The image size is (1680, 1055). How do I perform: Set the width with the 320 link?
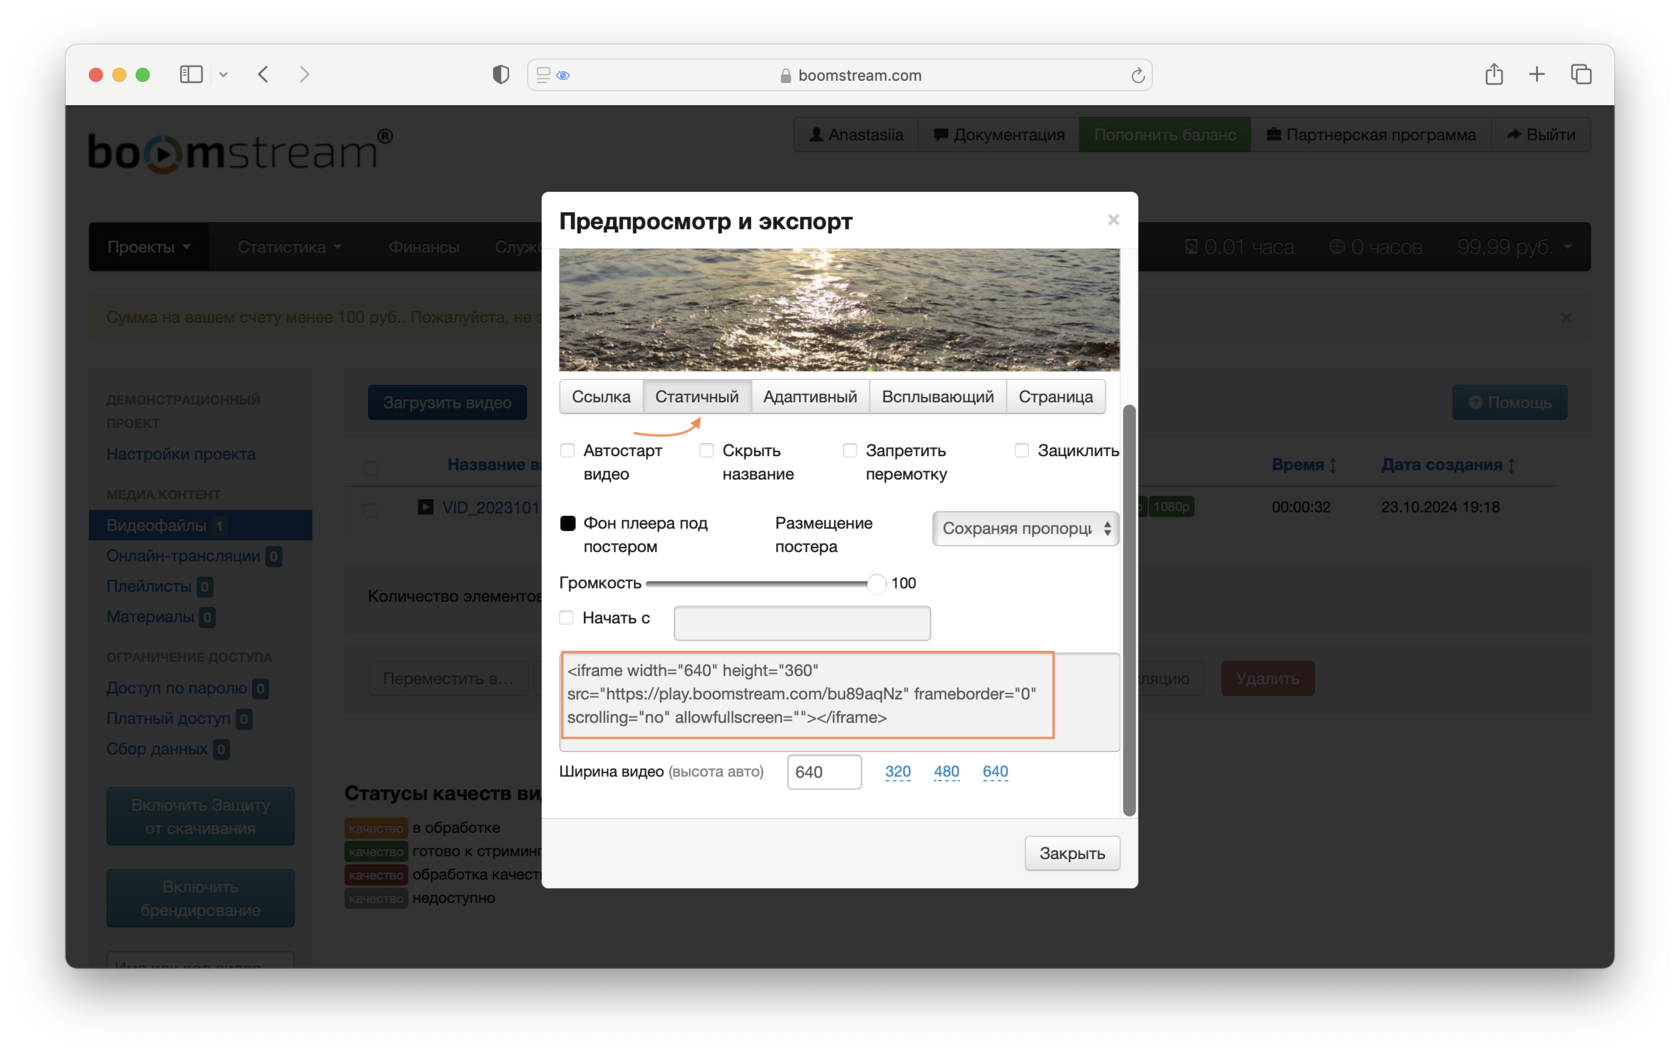tap(898, 771)
